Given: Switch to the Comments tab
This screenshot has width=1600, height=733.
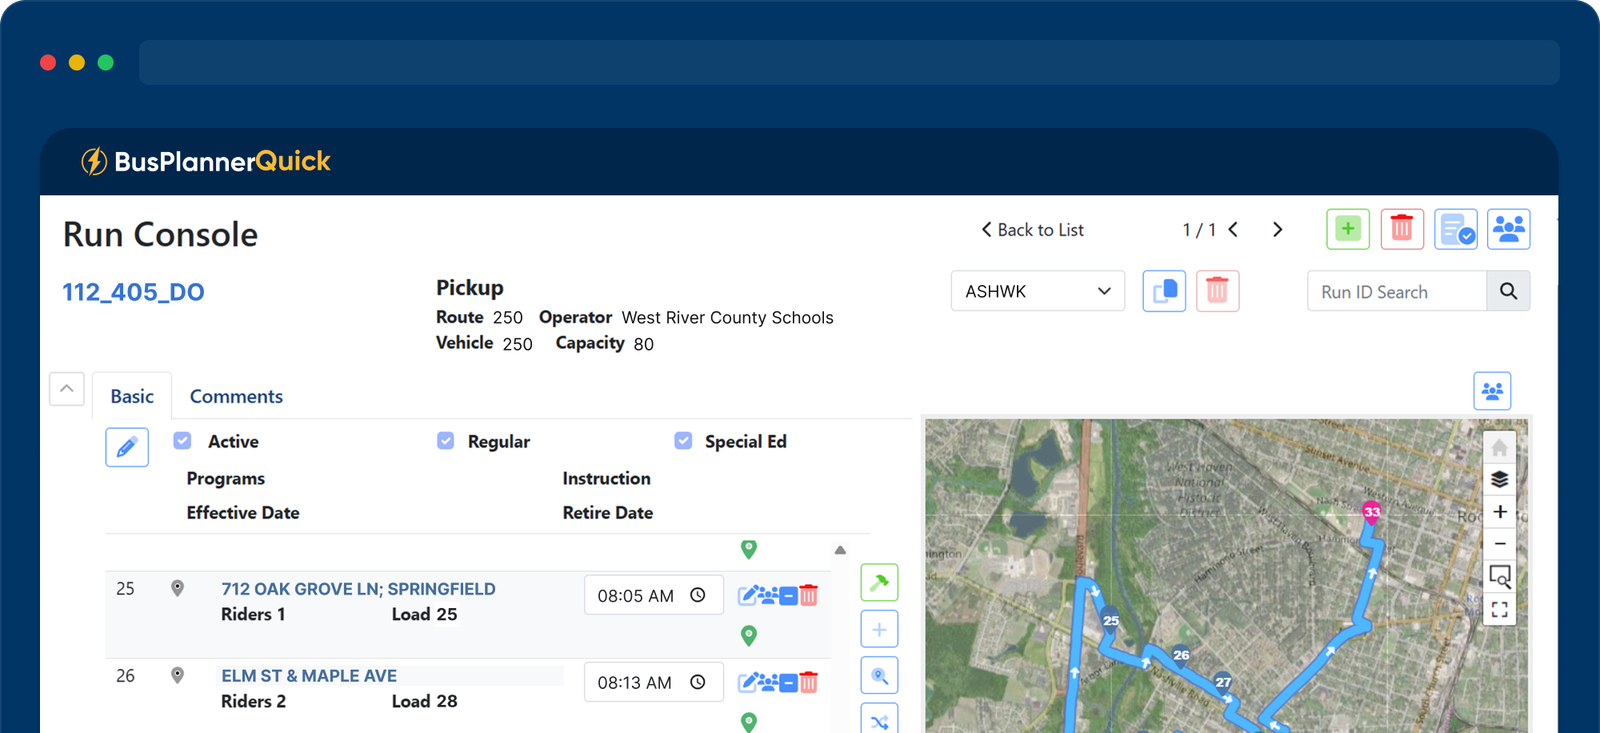Looking at the screenshot, I should [x=236, y=396].
